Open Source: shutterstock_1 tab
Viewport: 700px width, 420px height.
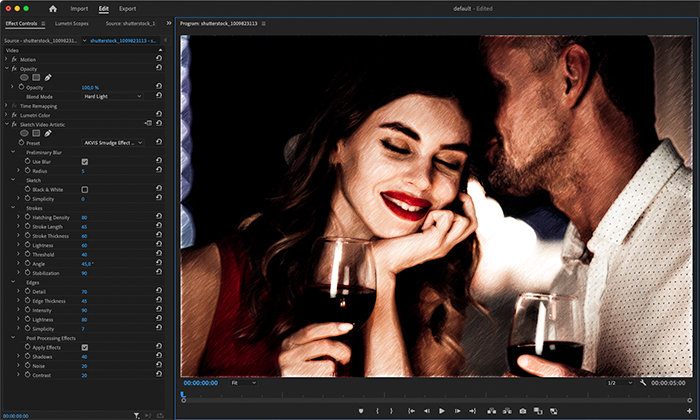[130, 23]
